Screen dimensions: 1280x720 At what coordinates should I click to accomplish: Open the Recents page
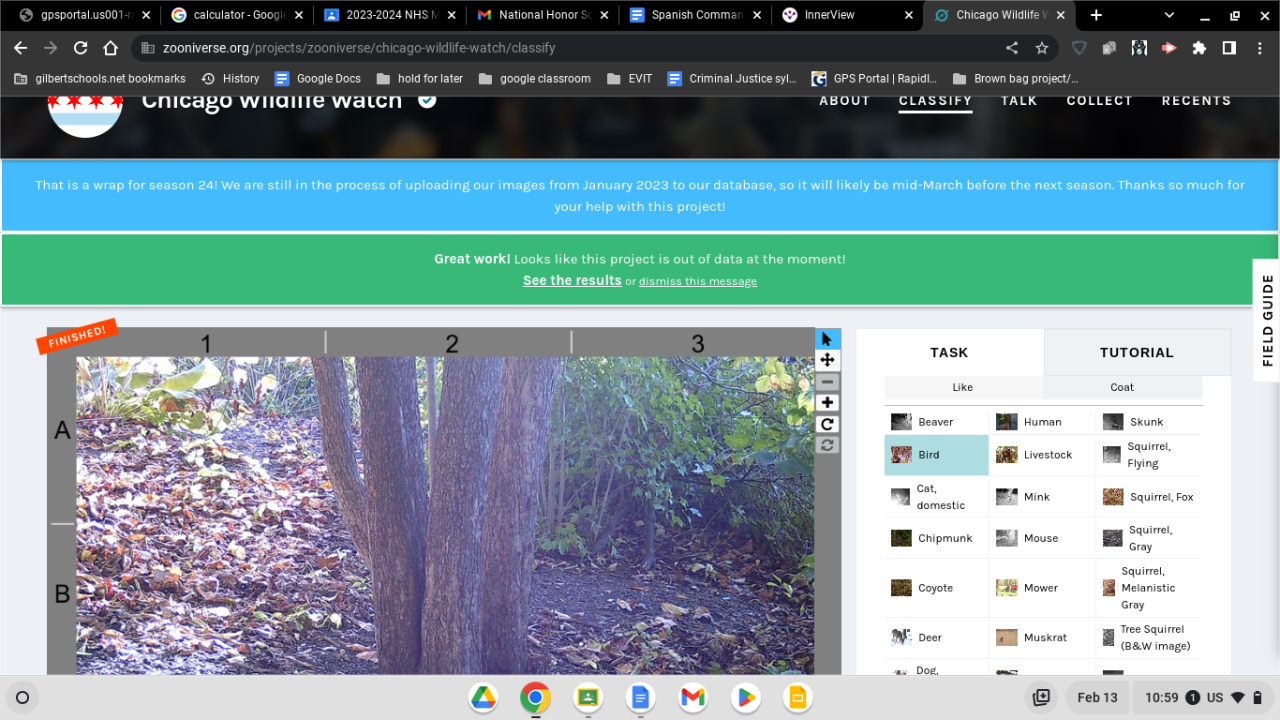tap(1196, 100)
